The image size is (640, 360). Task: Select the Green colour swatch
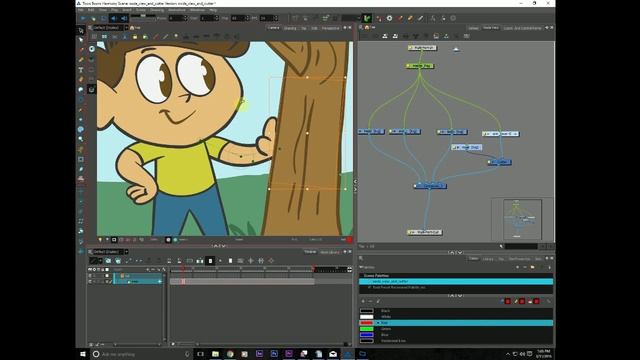(367, 329)
